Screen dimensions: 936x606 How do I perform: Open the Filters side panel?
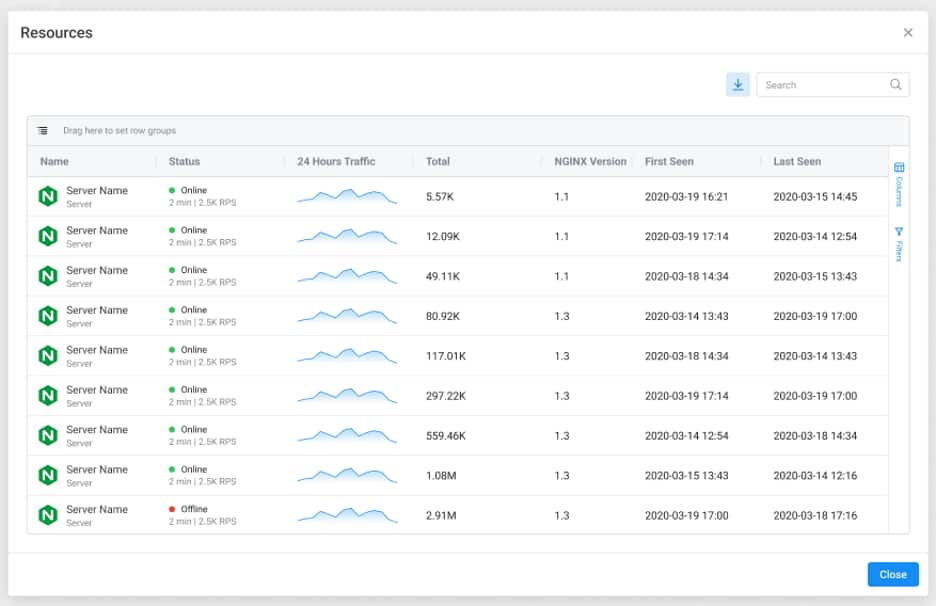[898, 244]
